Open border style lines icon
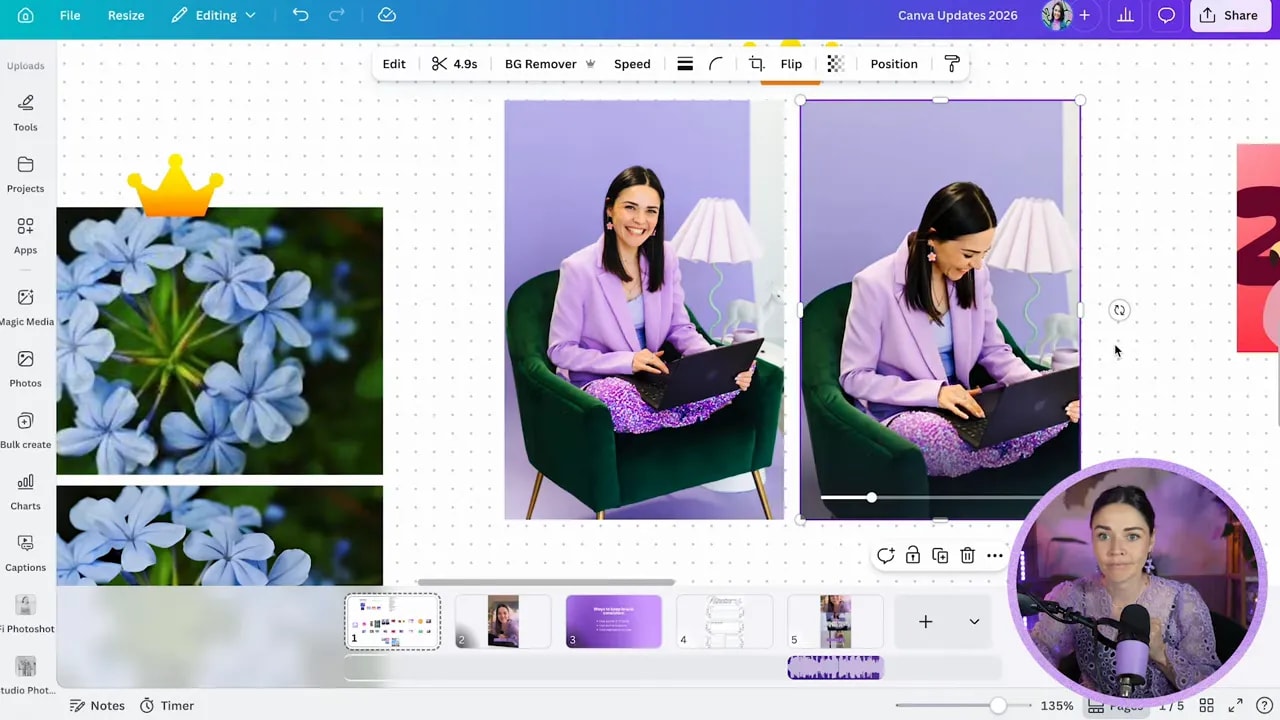Image resolution: width=1280 pixels, height=720 pixels. (685, 64)
